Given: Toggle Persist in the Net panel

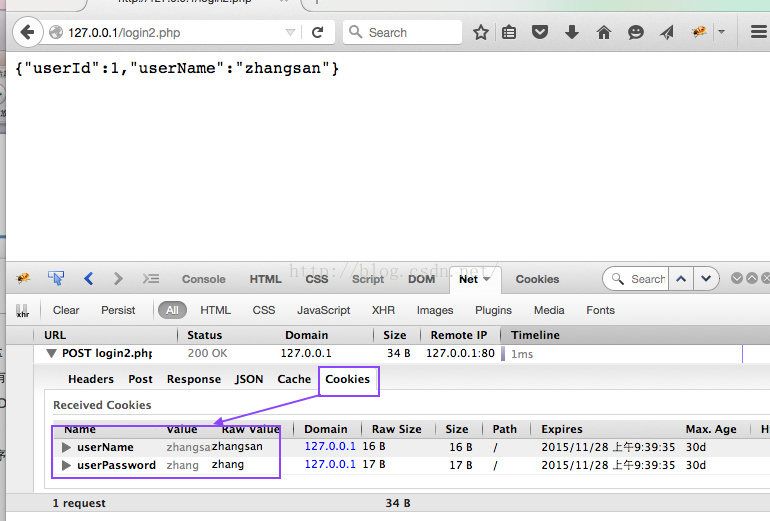Looking at the screenshot, I should pos(118,310).
